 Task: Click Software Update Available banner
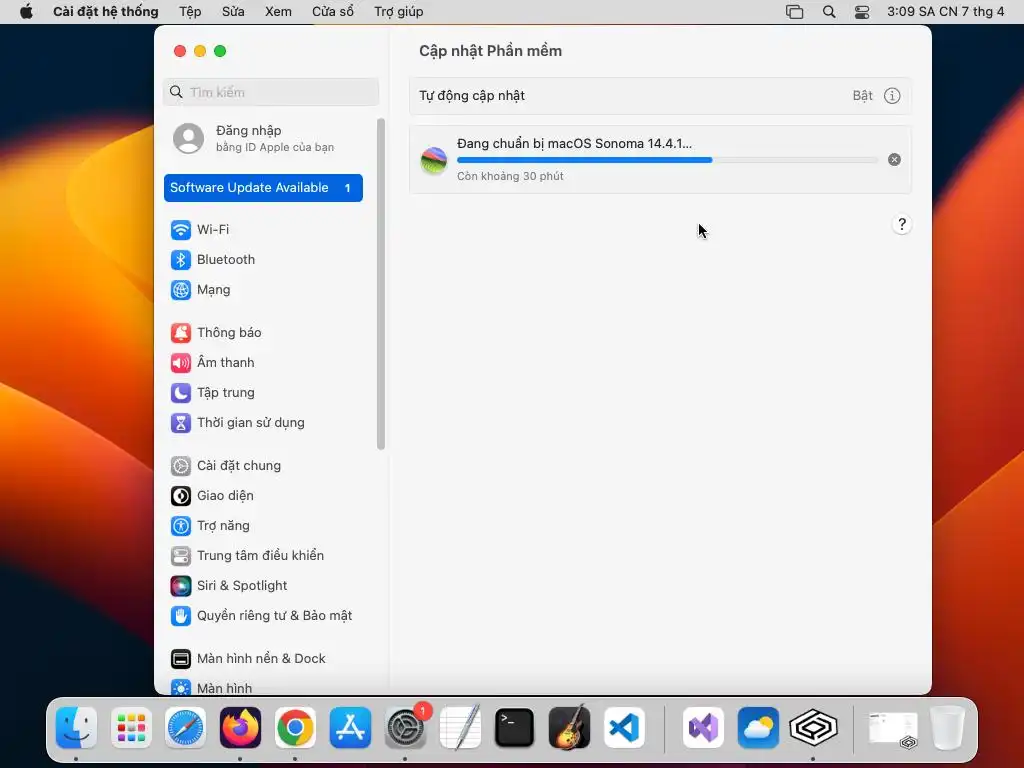(x=263, y=188)
